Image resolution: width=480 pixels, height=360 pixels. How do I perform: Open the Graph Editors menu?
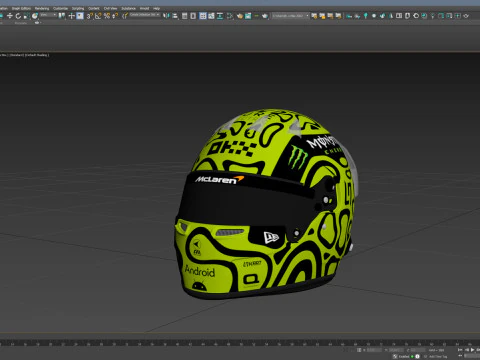pos(21,8)
